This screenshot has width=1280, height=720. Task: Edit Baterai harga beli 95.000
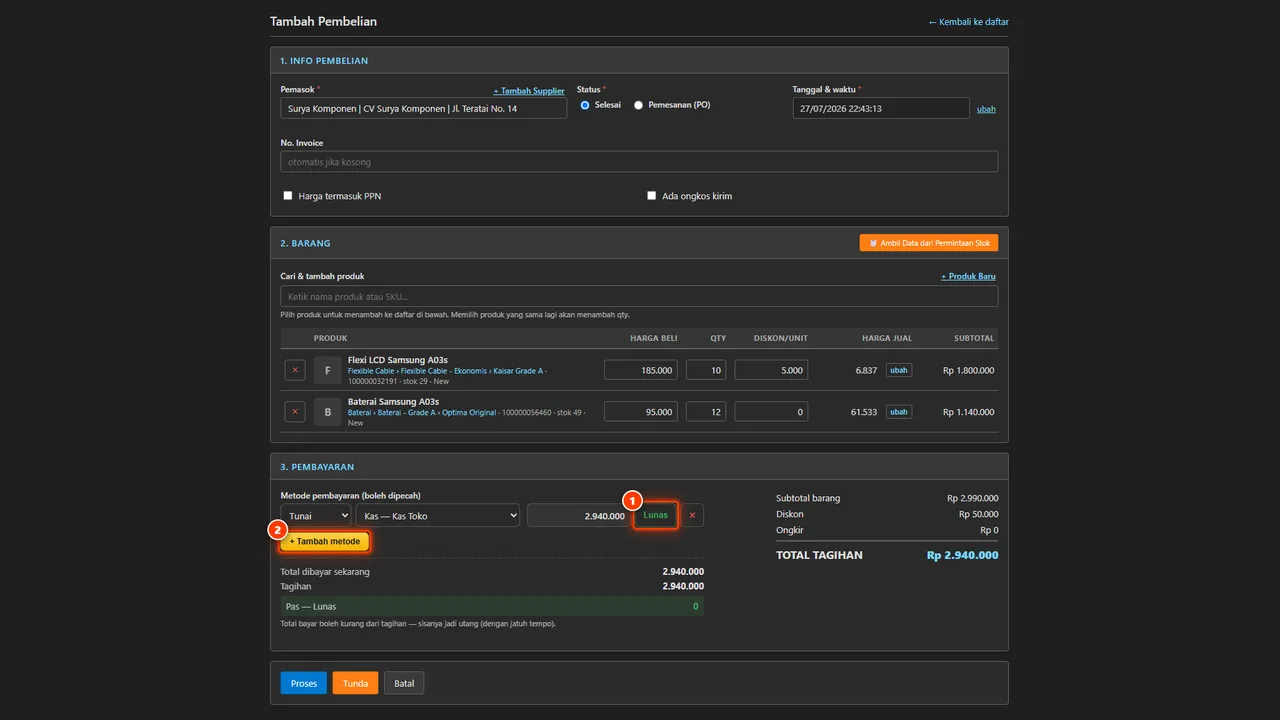641,411
